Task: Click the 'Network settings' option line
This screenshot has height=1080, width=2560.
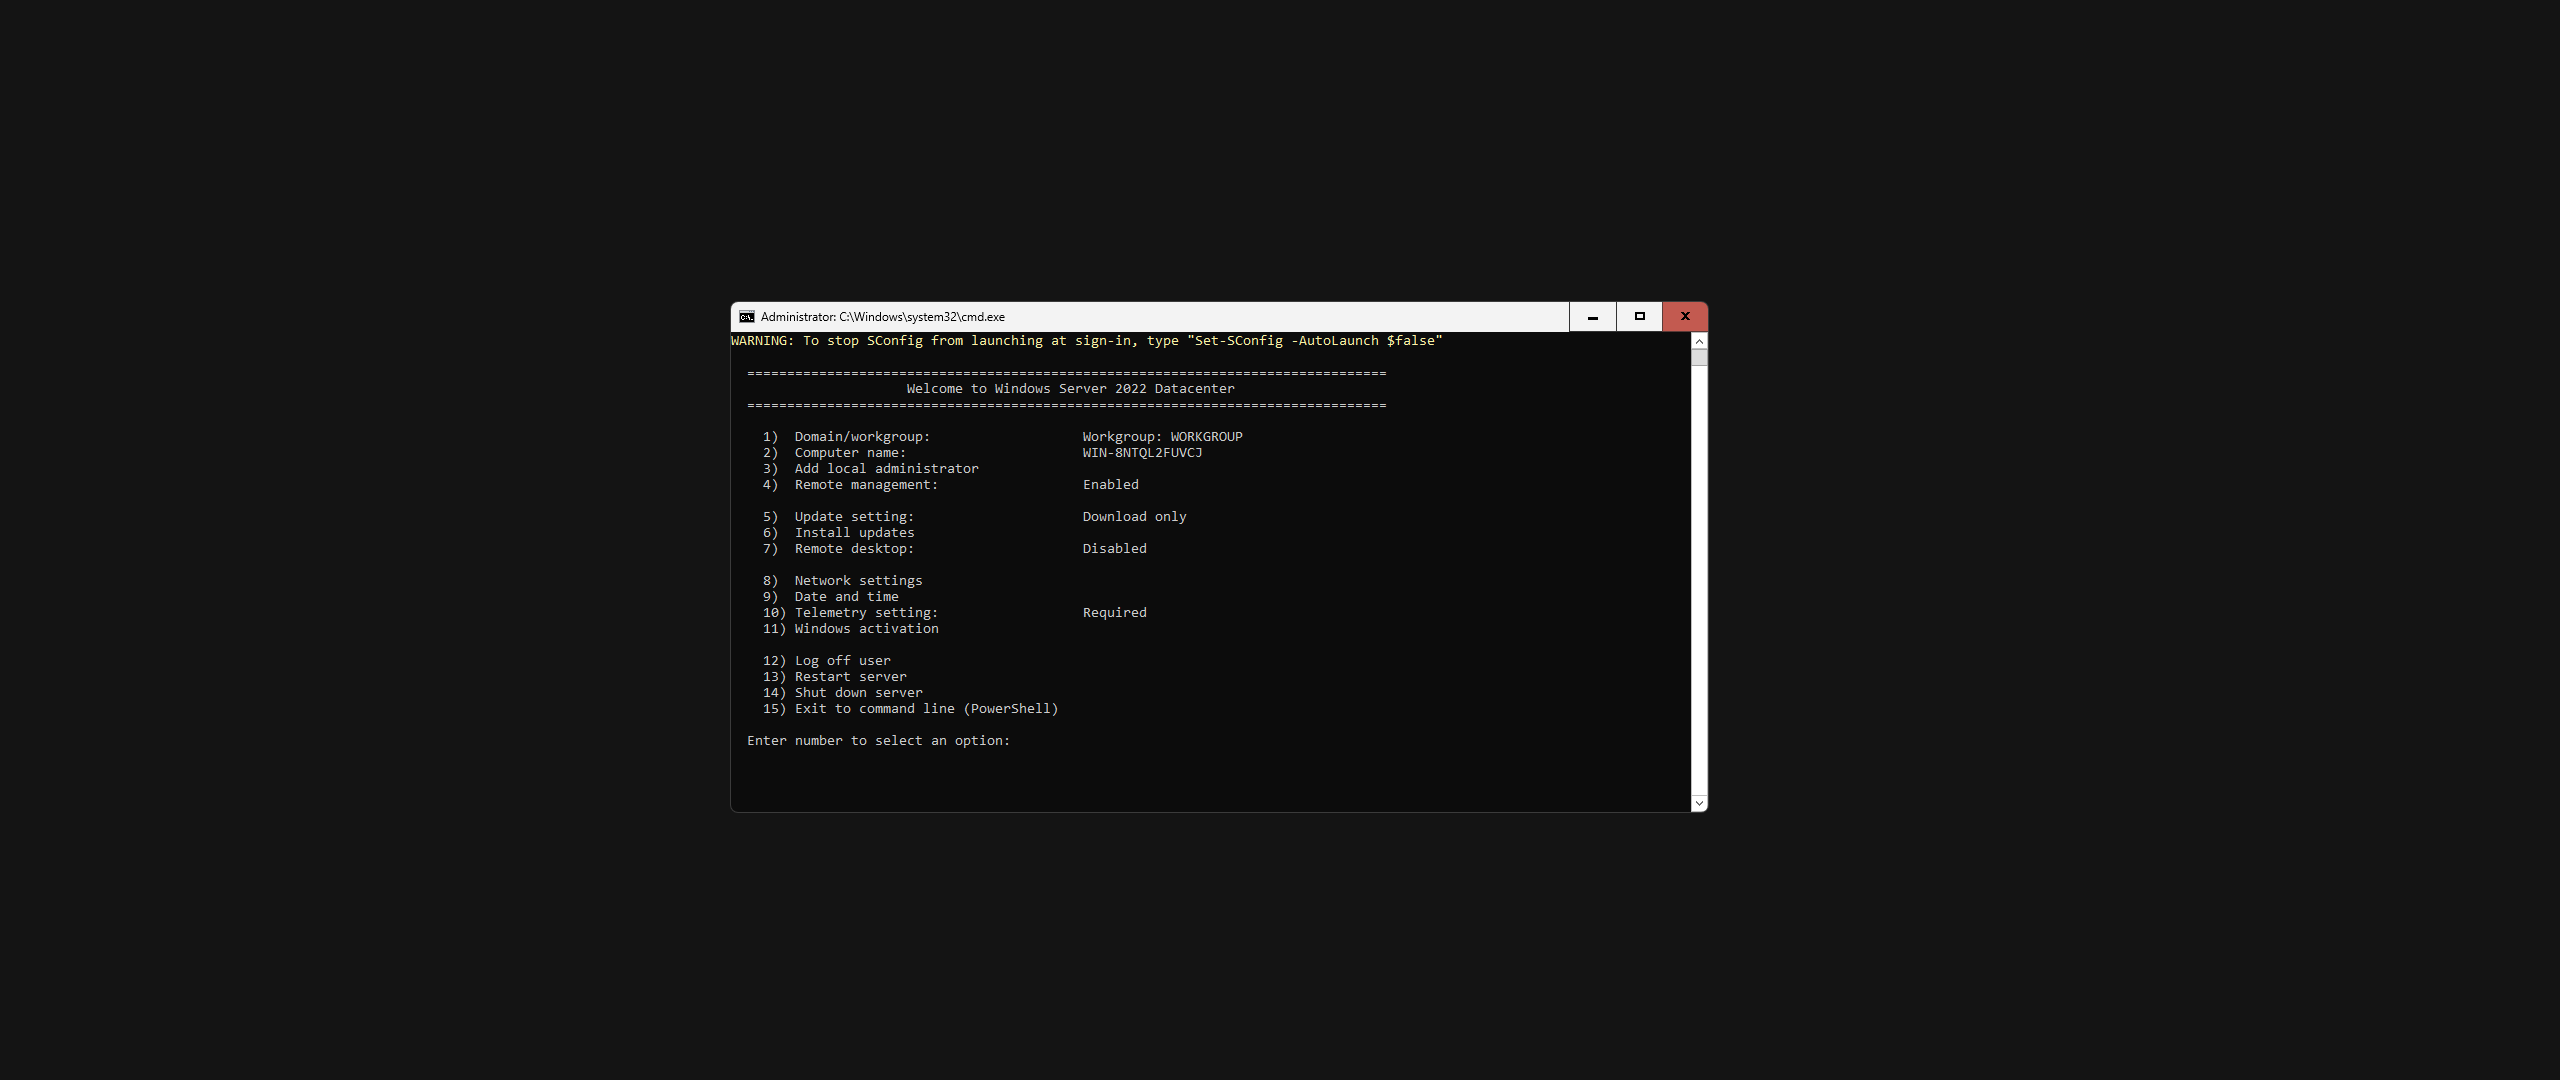Action: tap(858, 581)
